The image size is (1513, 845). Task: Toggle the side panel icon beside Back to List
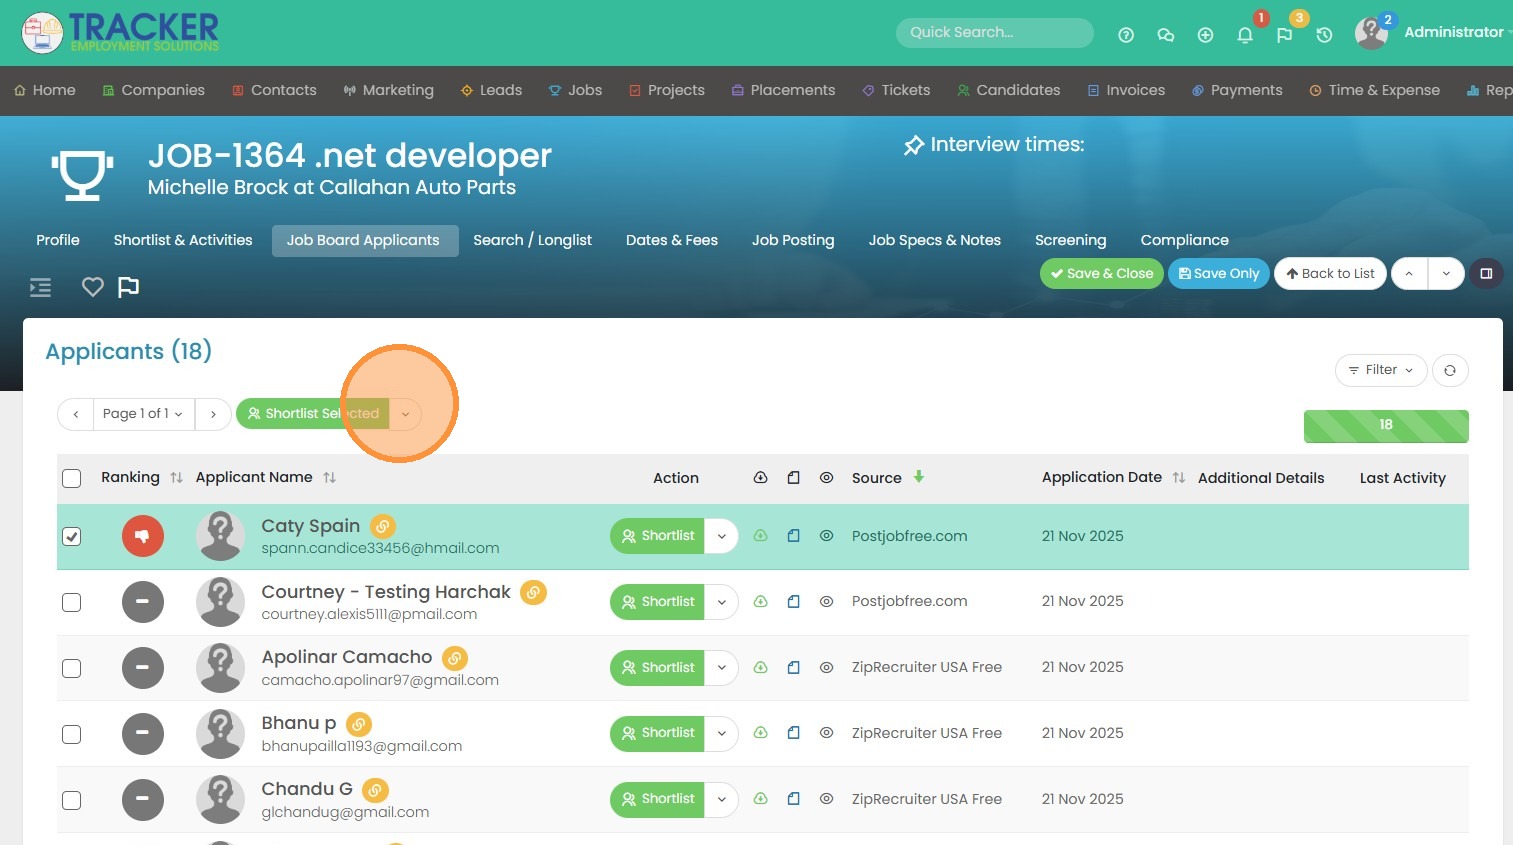pyautogui.click(x=1486, y=273)
